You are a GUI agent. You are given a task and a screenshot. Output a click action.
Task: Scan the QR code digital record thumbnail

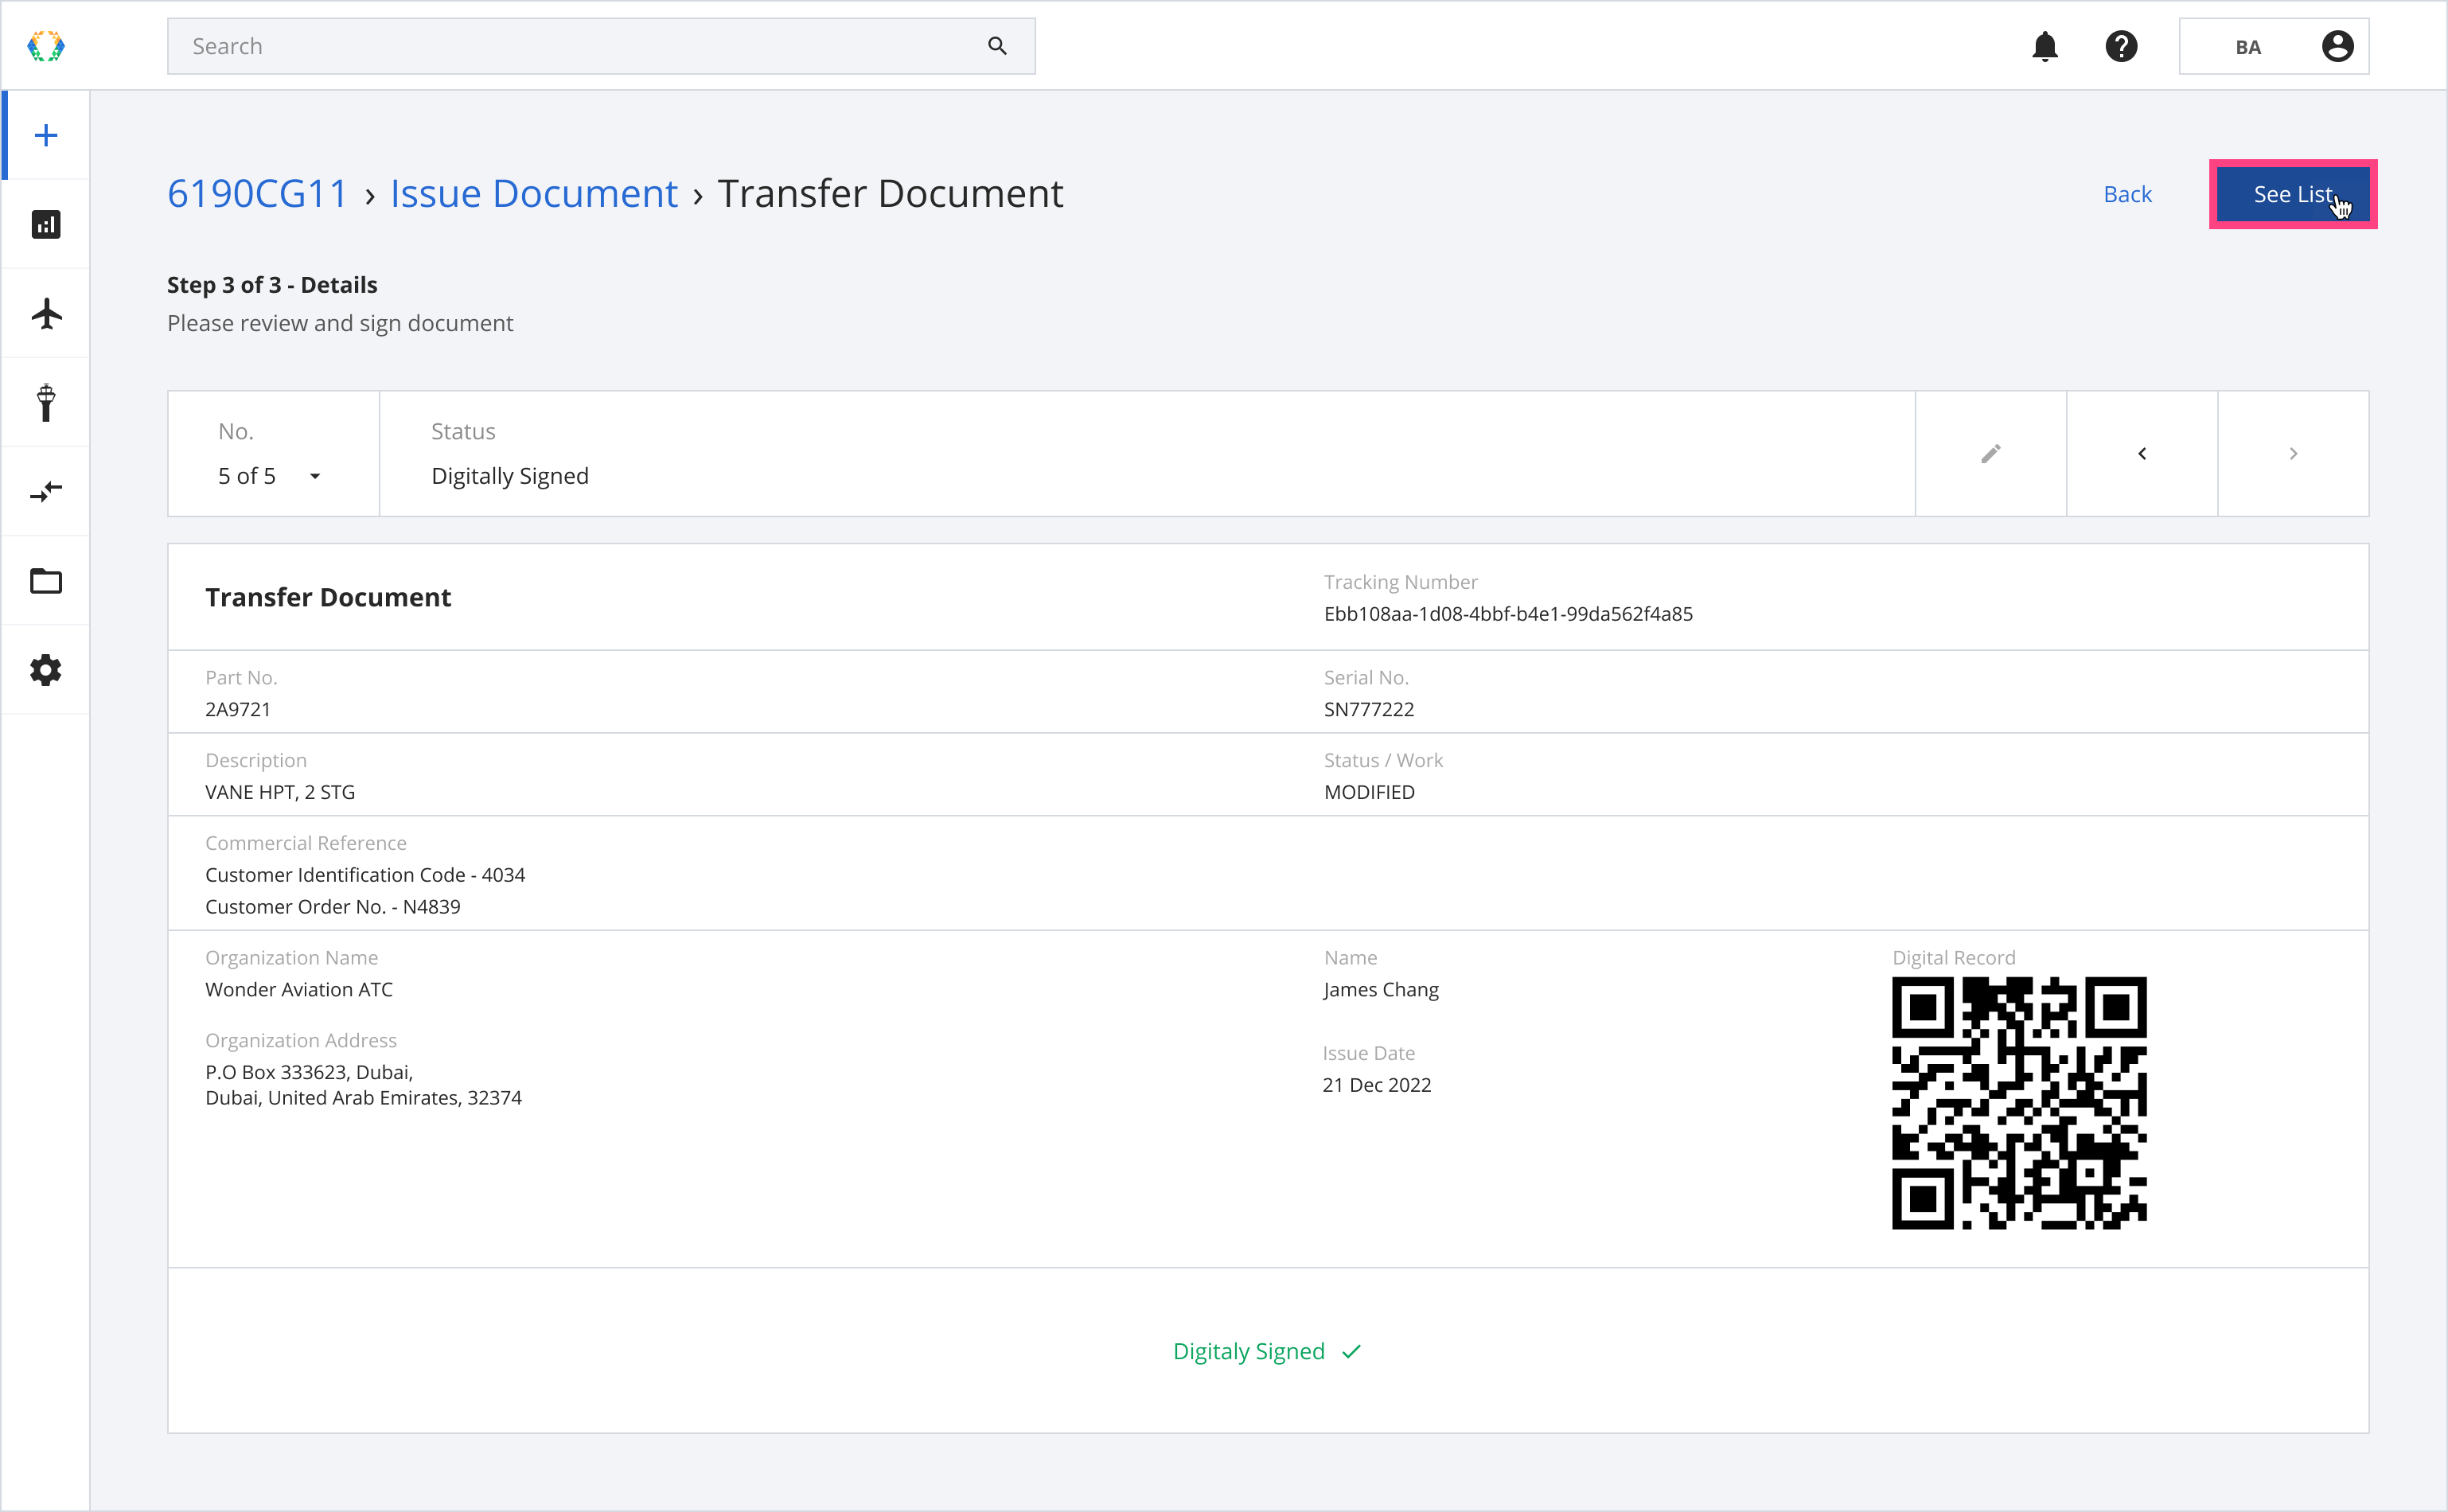coord(2021,1103)
